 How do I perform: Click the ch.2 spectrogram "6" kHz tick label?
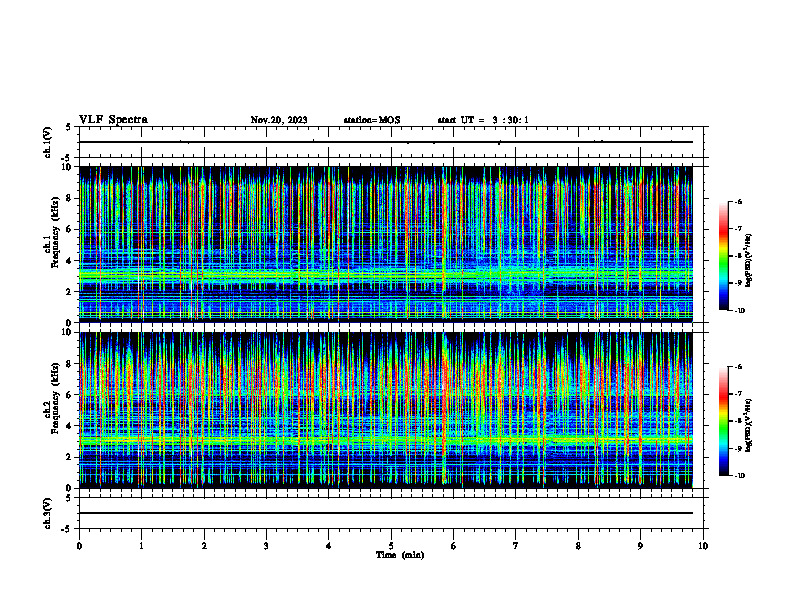pos(70,395)
